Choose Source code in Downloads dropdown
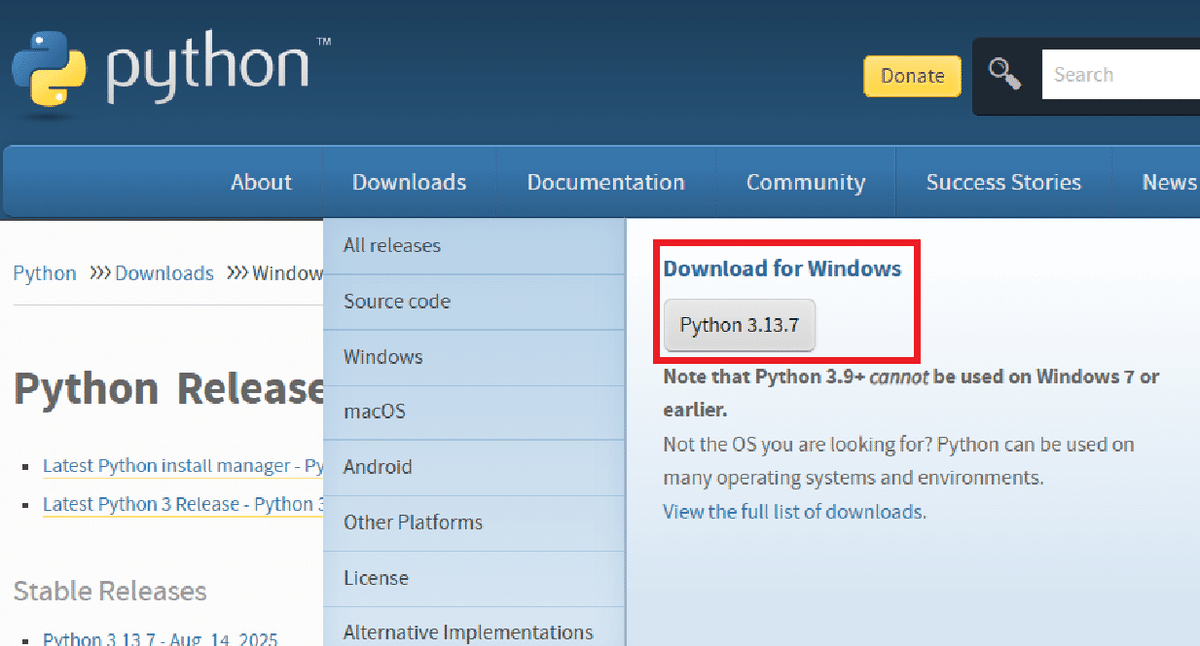This screenshot has height=646, width=1200. point(397,301)
